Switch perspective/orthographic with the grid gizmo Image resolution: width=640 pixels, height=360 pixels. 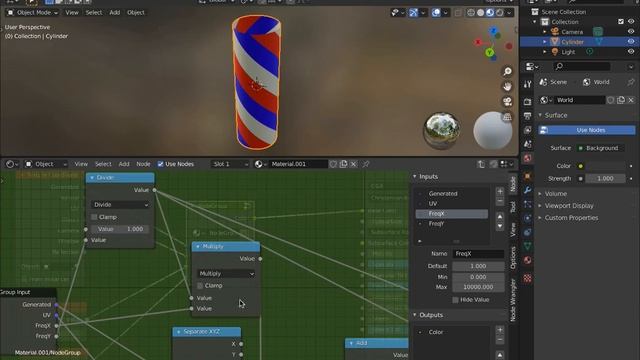(x=507, y=117)
